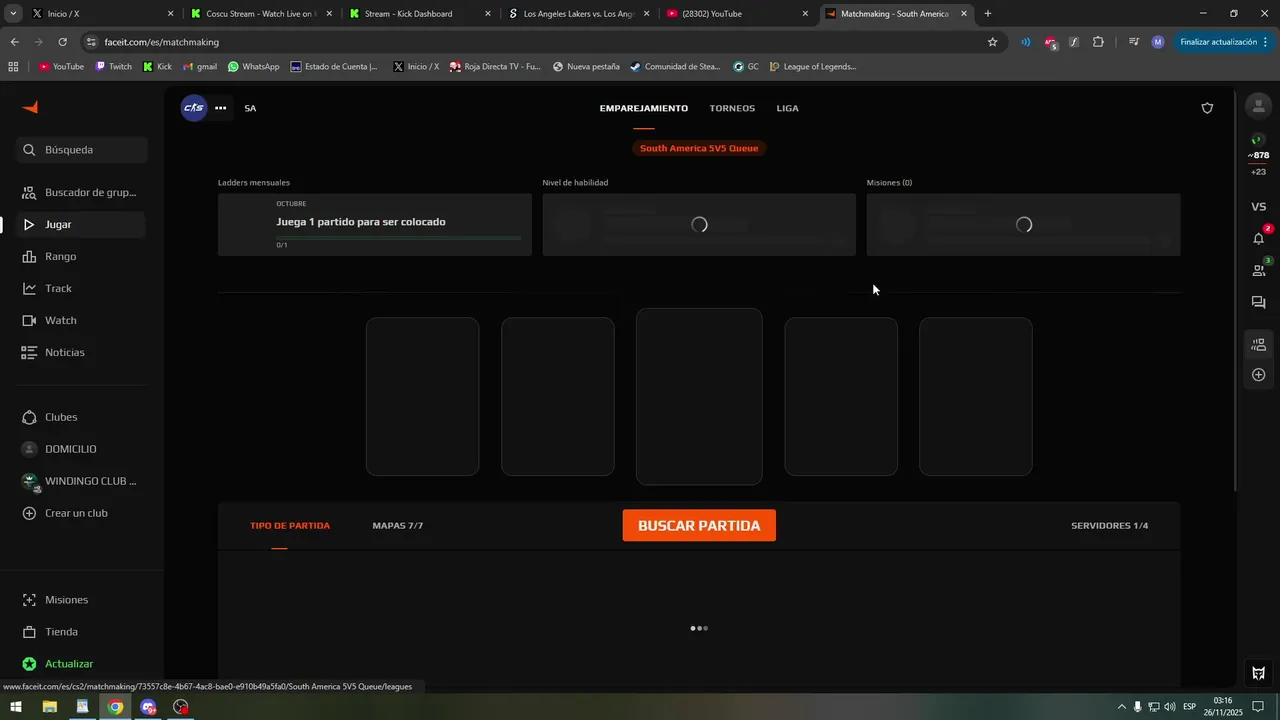Open the Track stats section
Image resolution: width=1280 pixels, height=720 pixels.
[82, 288]
